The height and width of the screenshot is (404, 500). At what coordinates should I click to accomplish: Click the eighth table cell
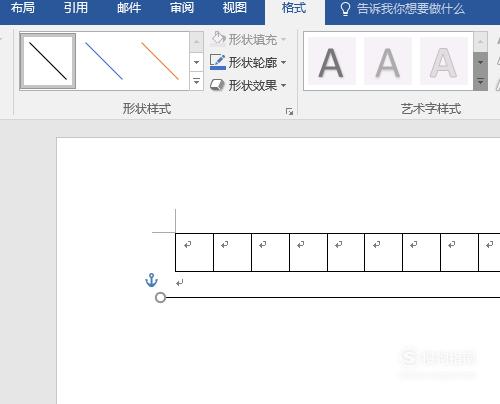coord(459,252)
